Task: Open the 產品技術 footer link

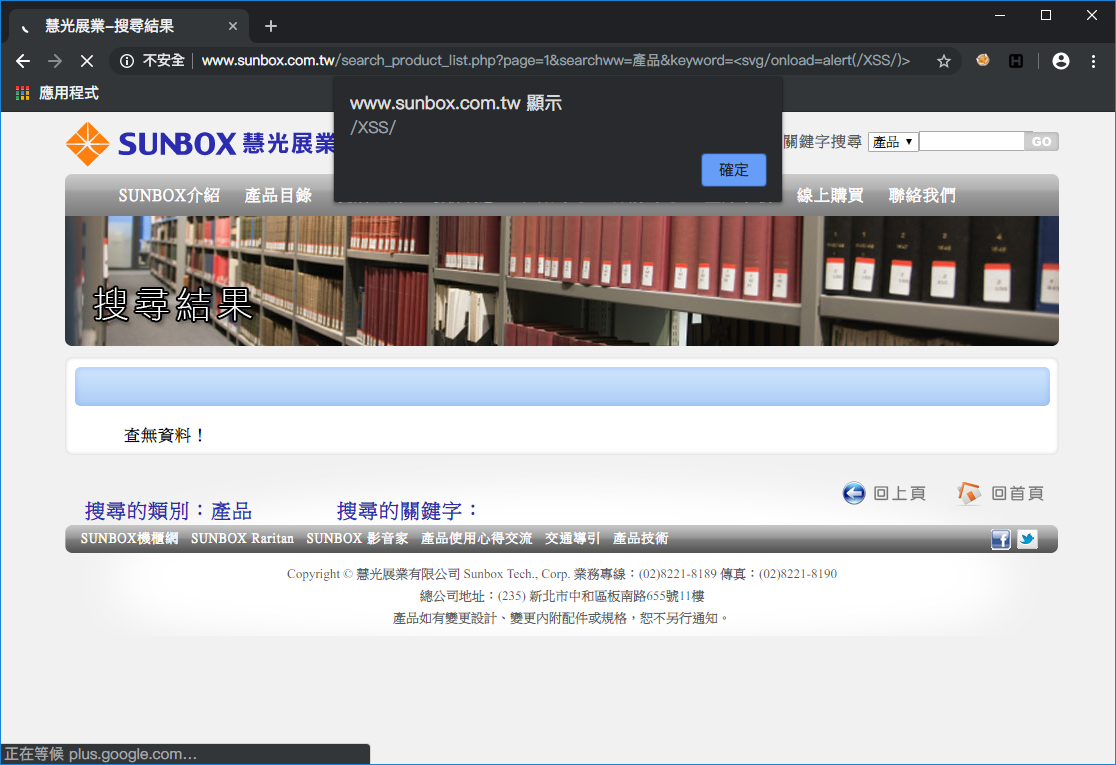Action: [641, 539]
